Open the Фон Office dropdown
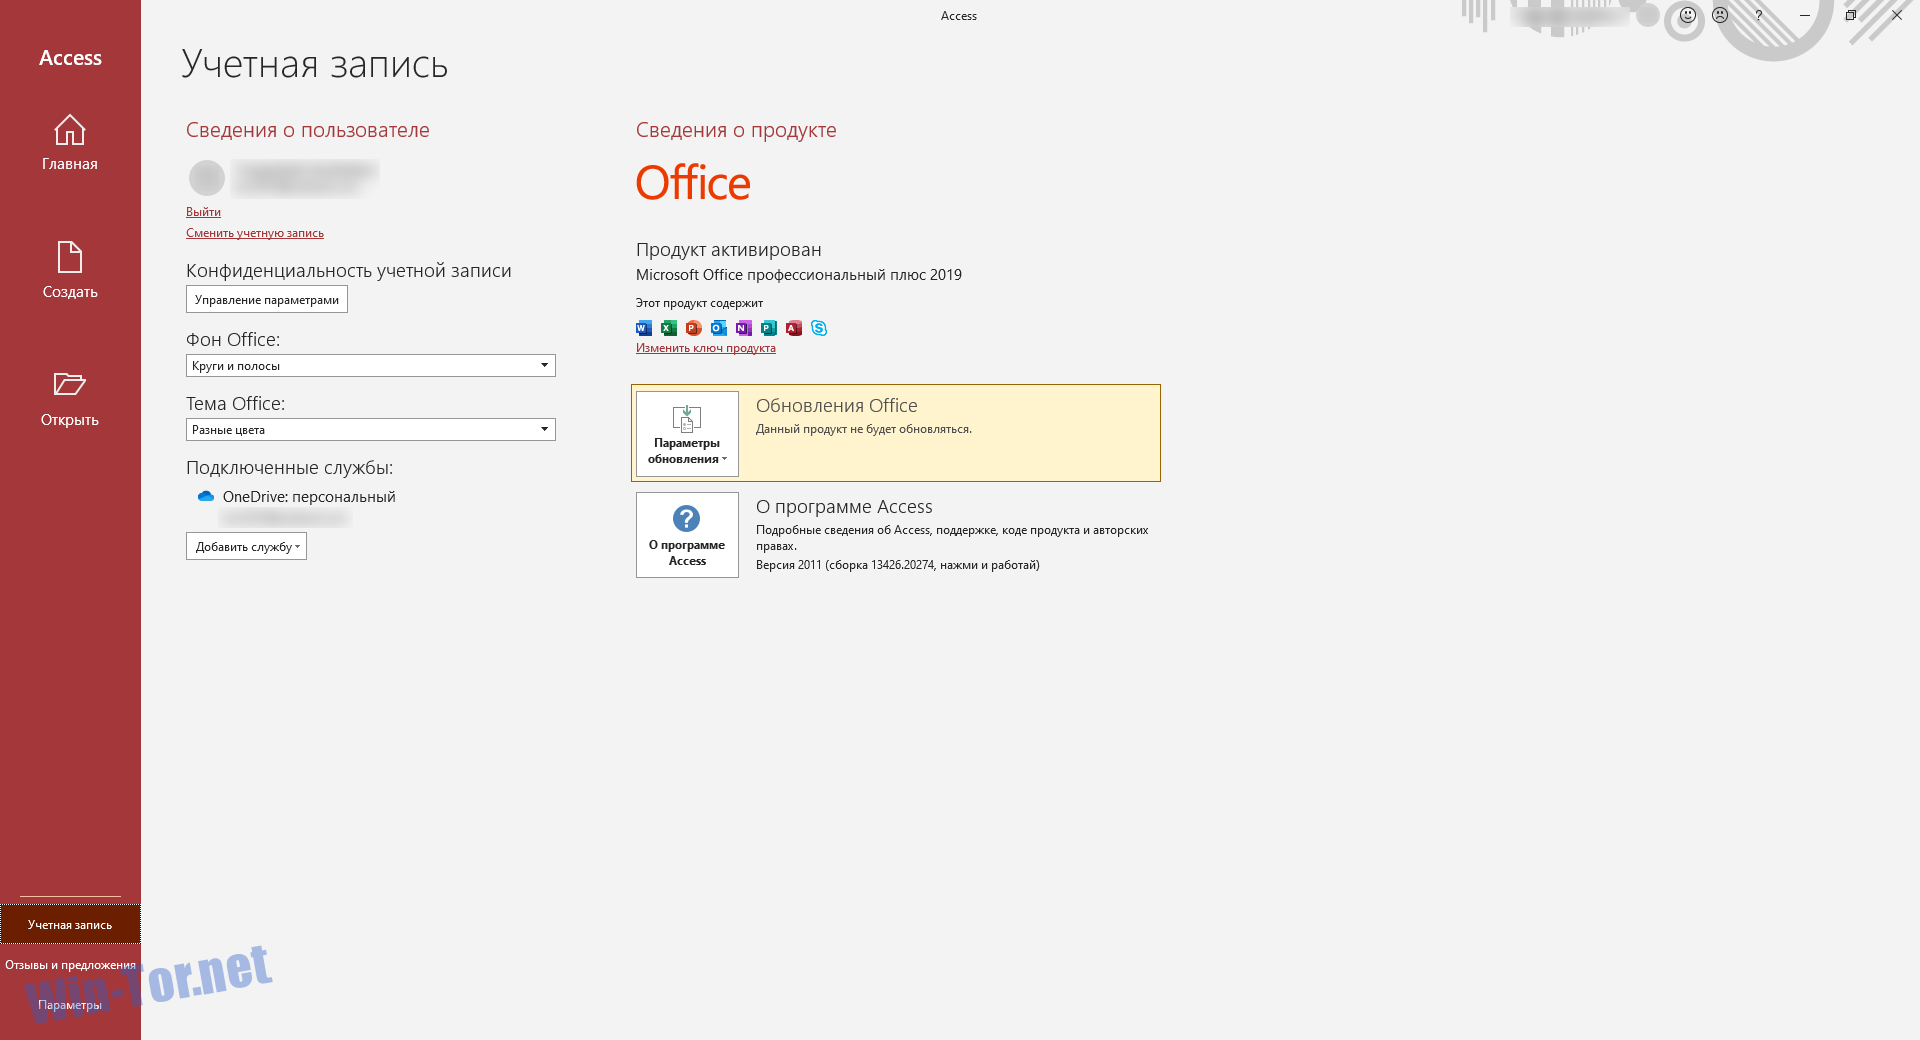The image size is (1920, 1040). [371, 366]
